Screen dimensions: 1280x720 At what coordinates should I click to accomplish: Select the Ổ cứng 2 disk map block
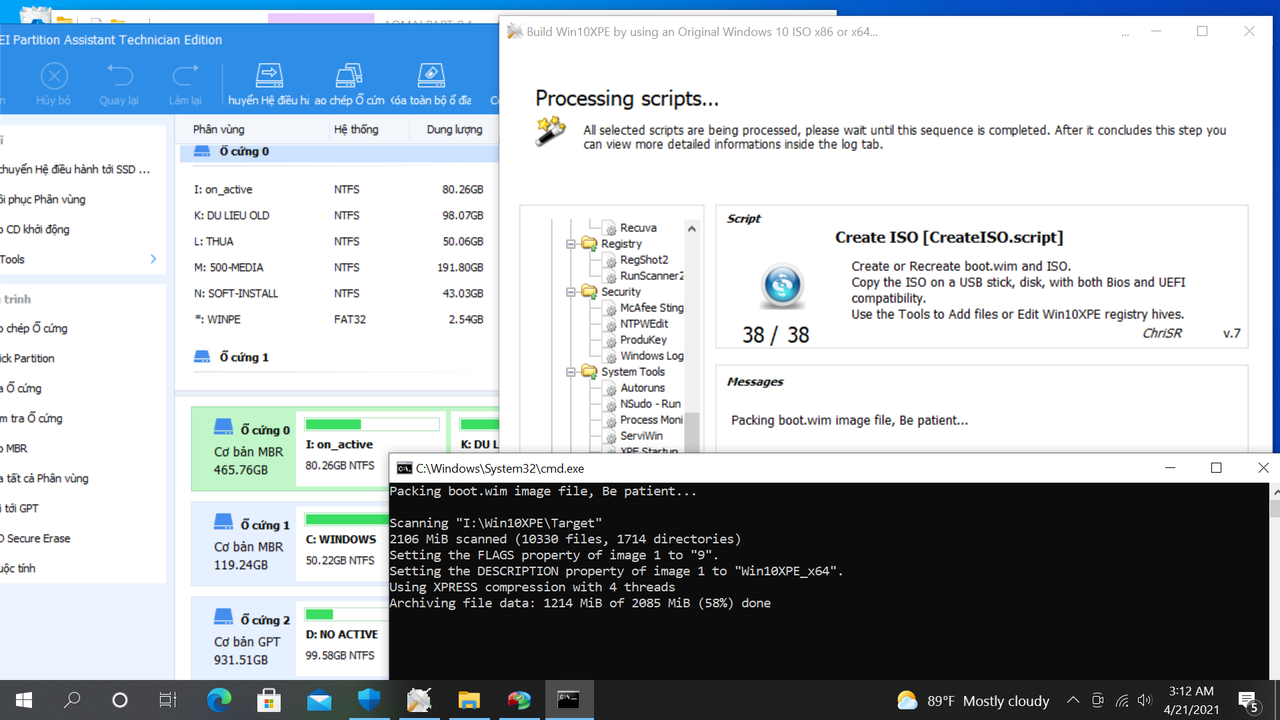click(x=241, y=639)
